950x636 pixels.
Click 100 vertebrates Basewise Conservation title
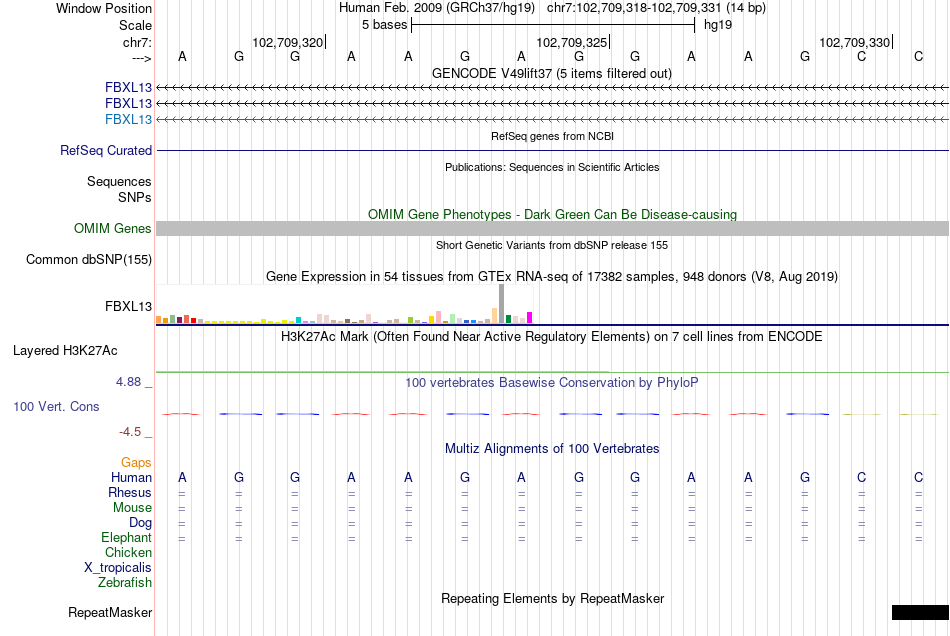click(552, 382)
